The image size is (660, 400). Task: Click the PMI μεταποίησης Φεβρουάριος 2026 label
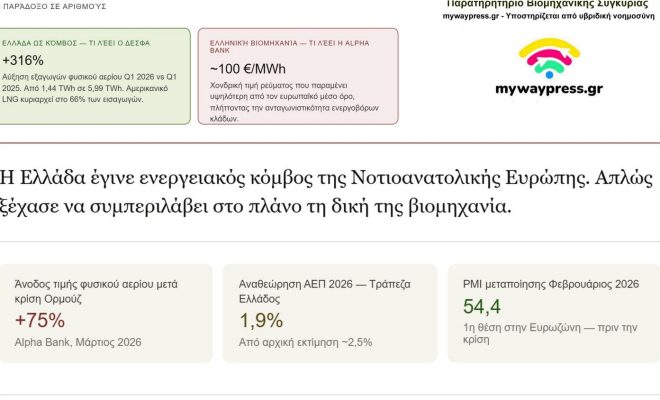[x=551, y=284]
